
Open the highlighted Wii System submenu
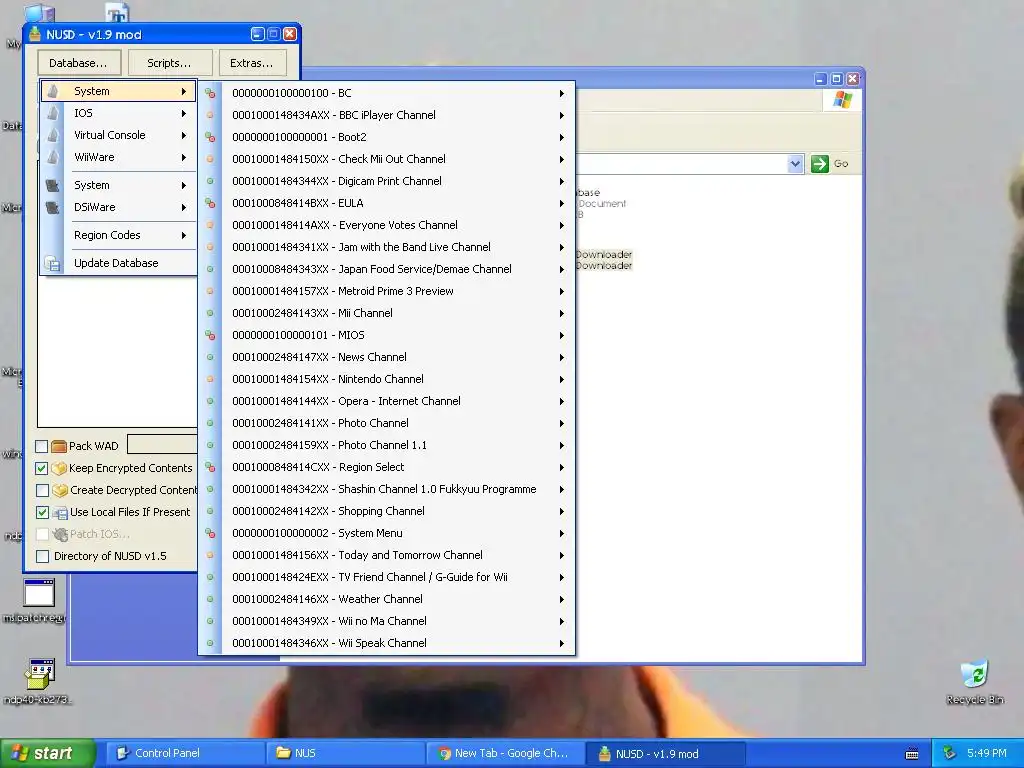point(118,91)
